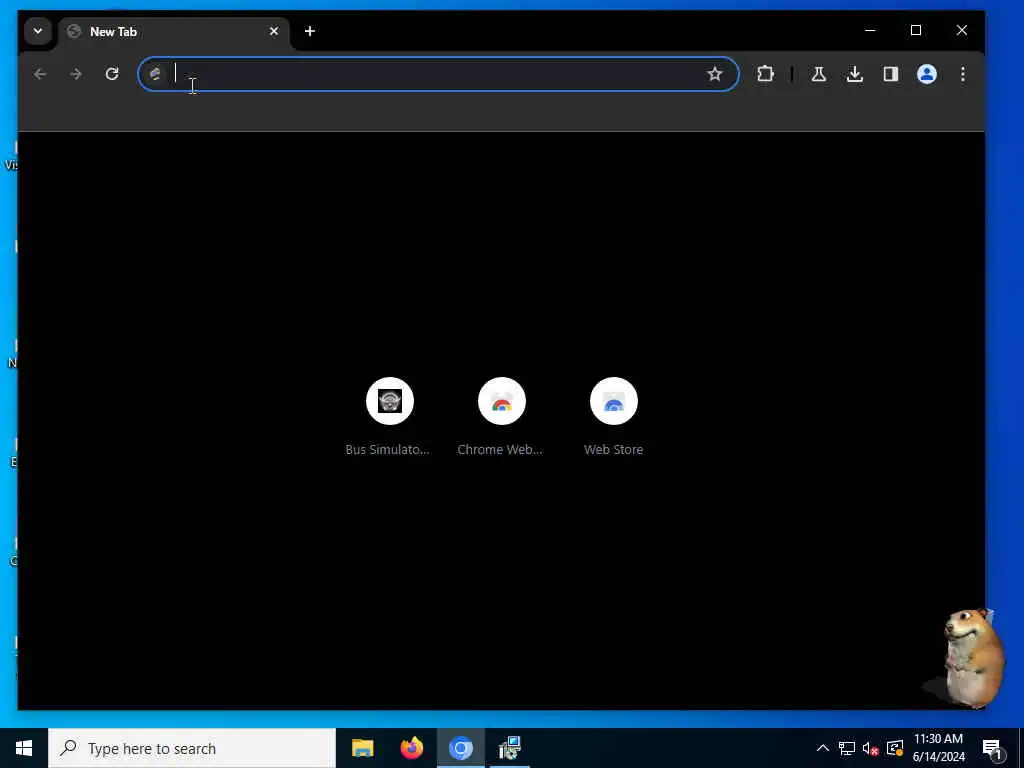Open the muted volume tray icon
The height and width of the screenshot is (768, 1024).
tap(870, 749)
